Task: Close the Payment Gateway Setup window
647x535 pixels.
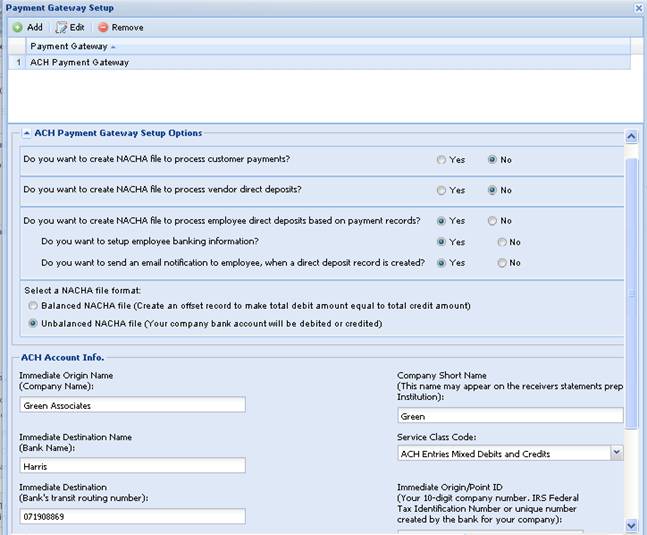Action: coord(638,7)
